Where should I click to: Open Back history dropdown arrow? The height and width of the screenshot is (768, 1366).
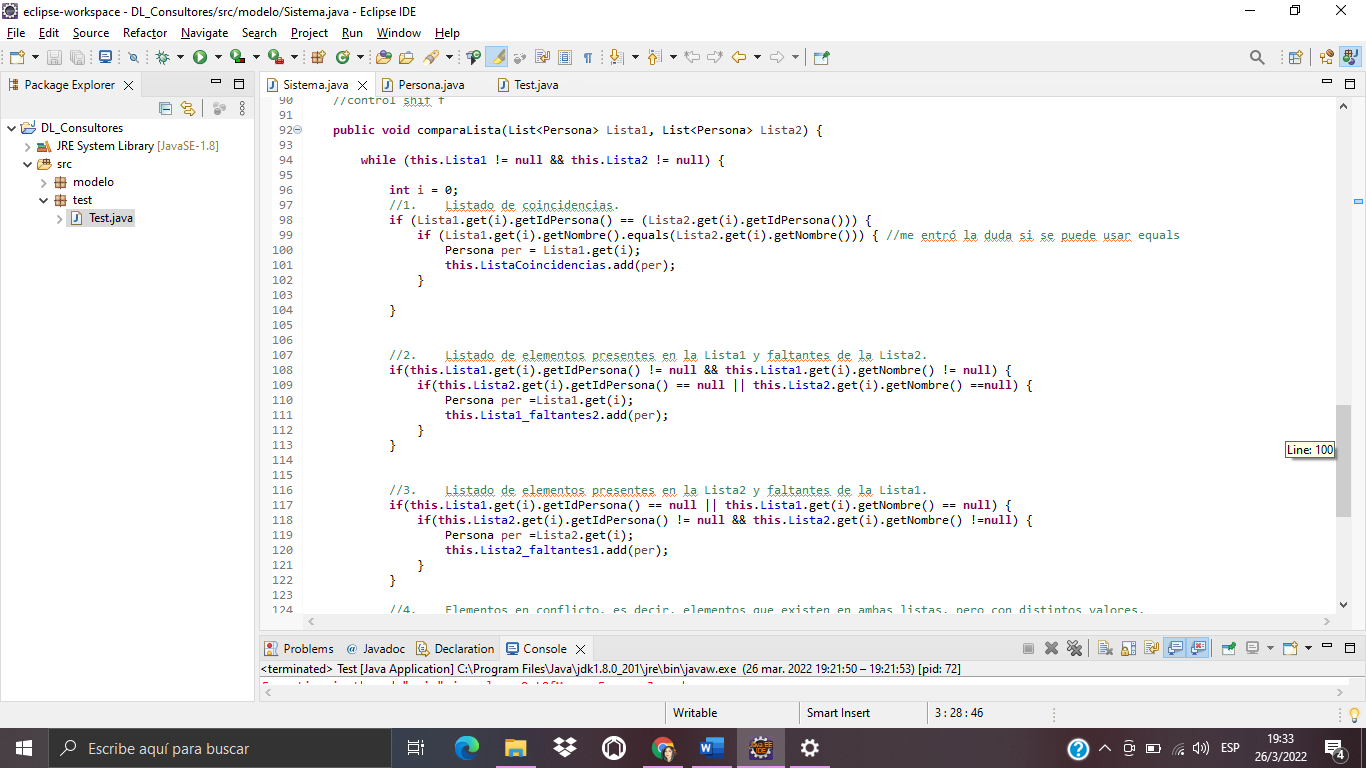tap(757, 57)
